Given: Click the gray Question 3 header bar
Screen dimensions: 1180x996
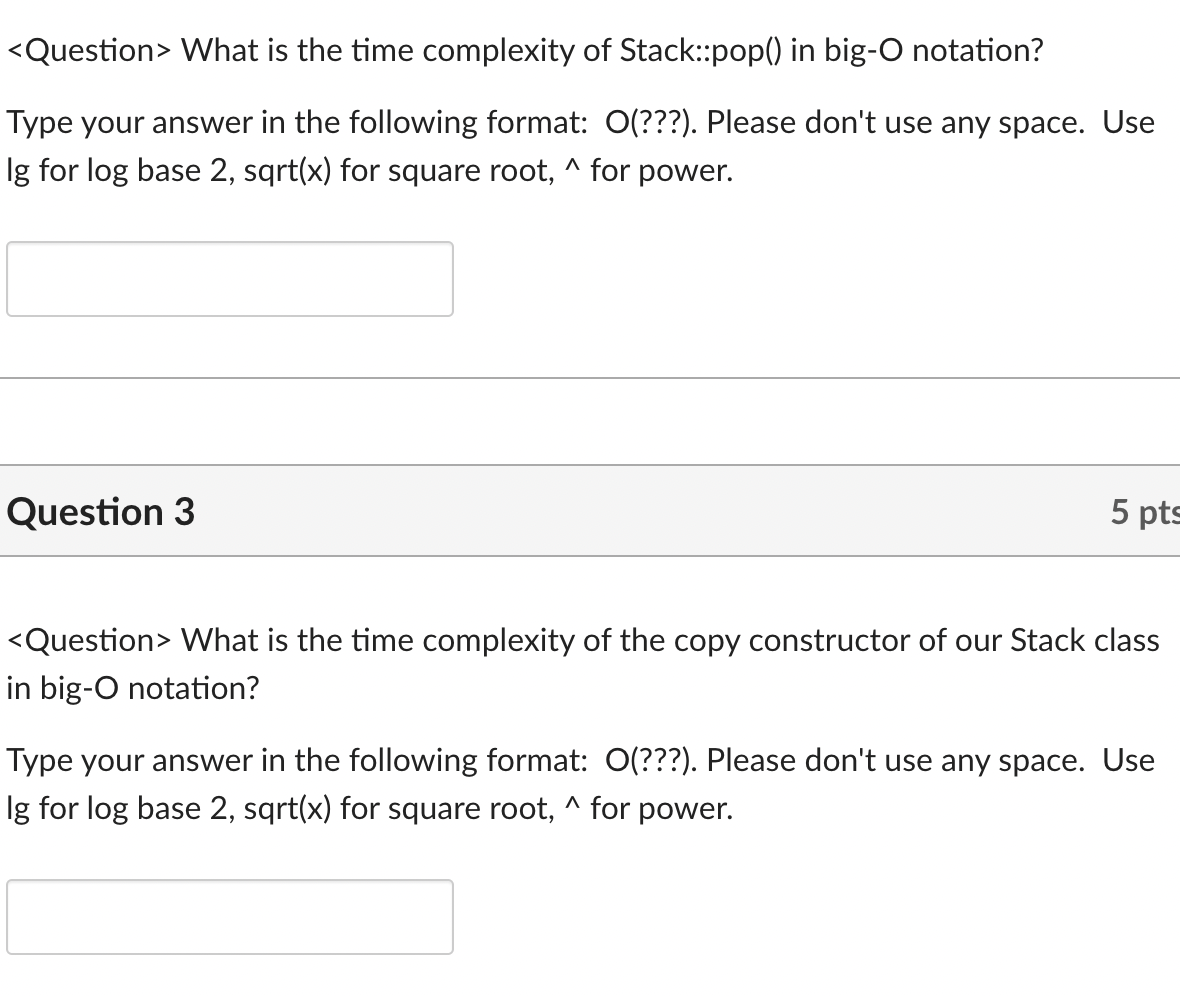Looking at the screenshot, I should (590, 511).
